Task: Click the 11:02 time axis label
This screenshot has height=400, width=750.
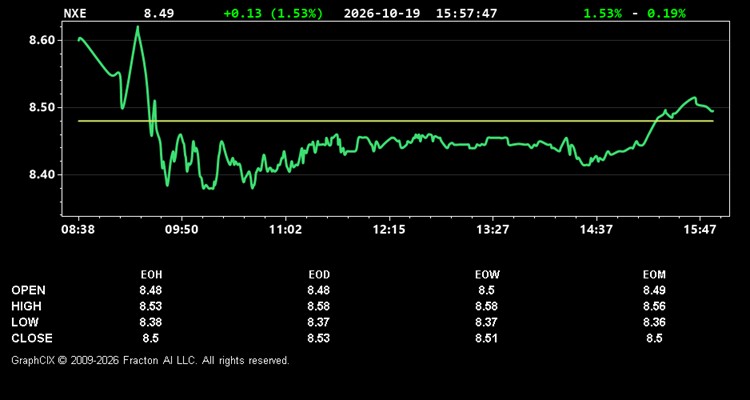Action: tap(286, 230)
